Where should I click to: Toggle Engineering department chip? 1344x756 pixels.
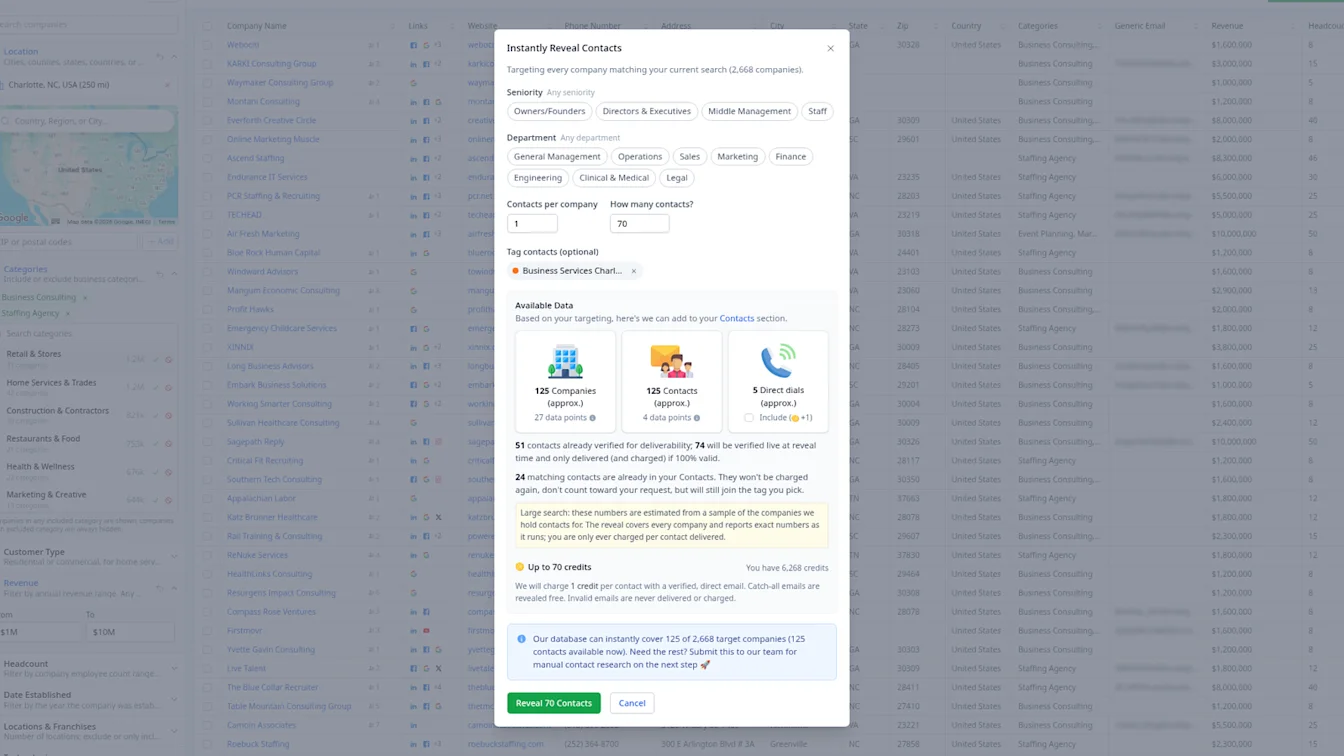[538, 177]
